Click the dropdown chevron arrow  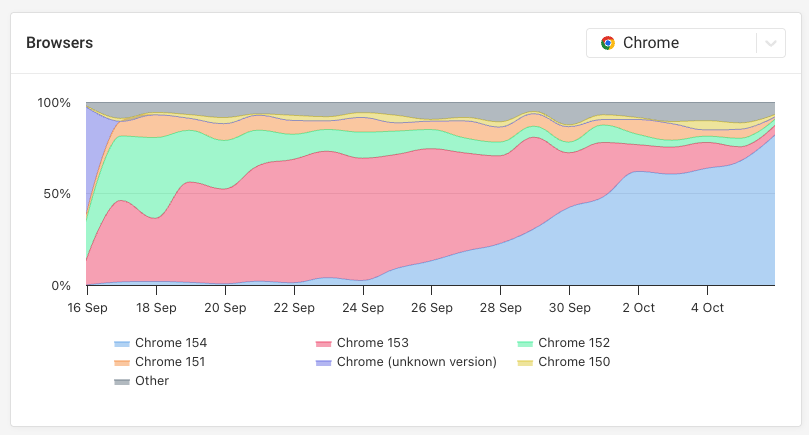[x=771, y=43]
